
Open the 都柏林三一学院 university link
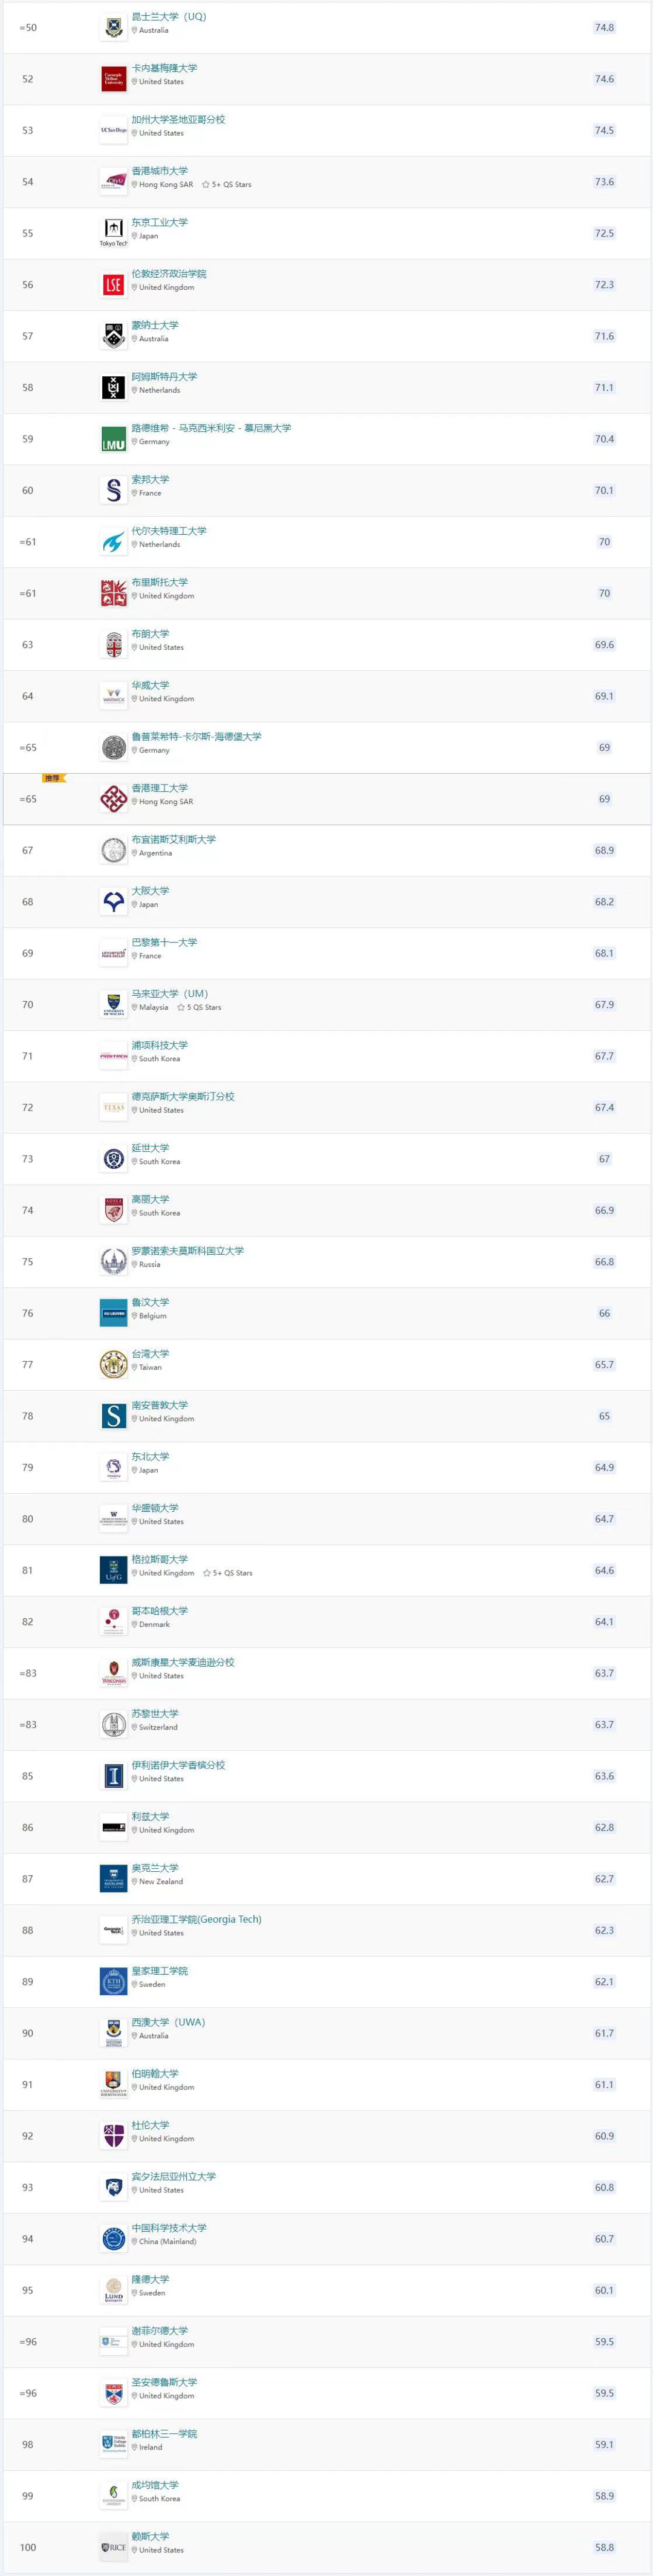(x=164, y=2433)
